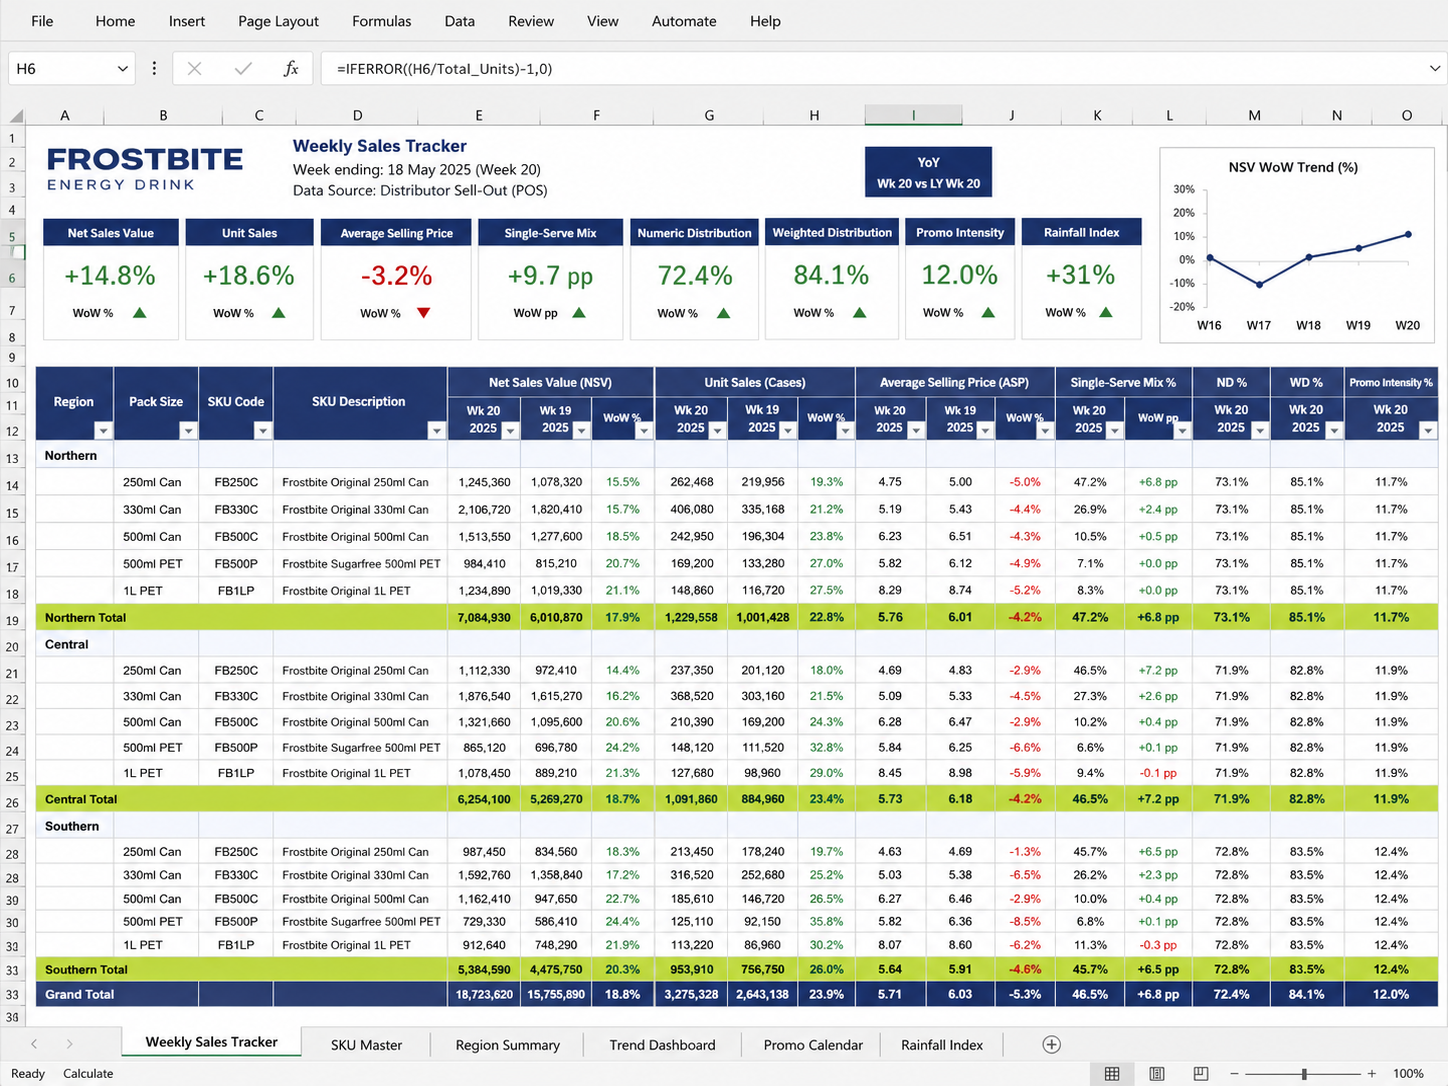
Task: Open the Region column filter dropdown
Action: point(103,431)
